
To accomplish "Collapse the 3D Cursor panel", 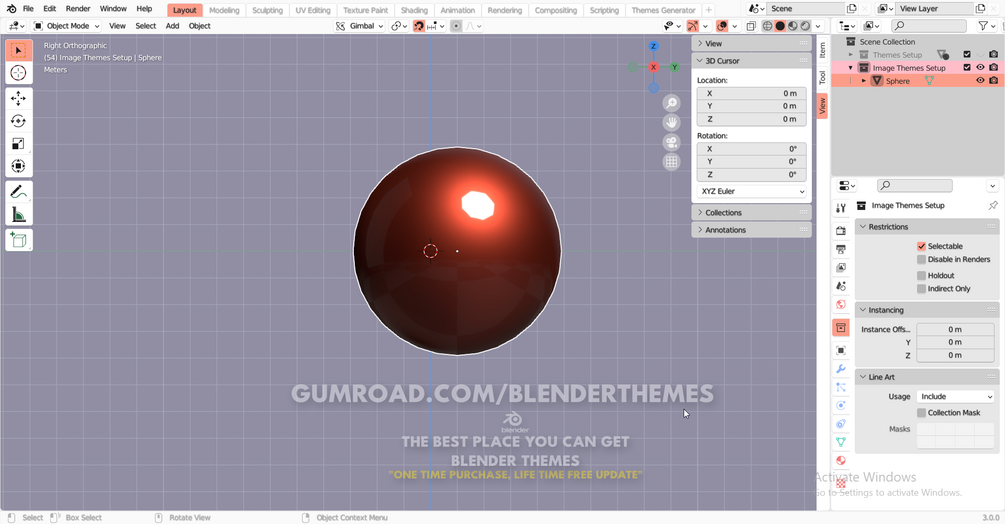I will [x=700, y=61].
